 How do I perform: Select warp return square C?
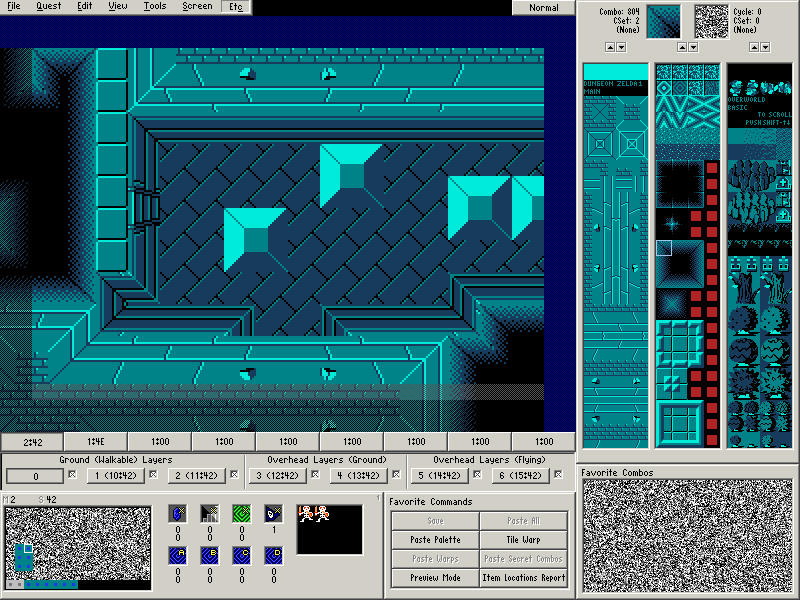coord(242,556)
